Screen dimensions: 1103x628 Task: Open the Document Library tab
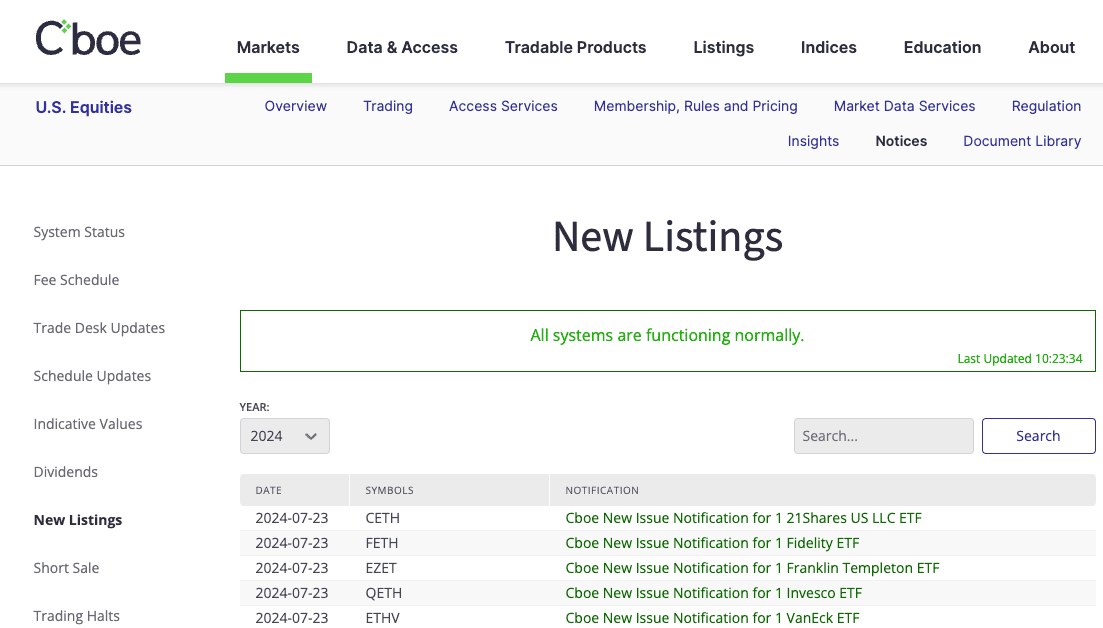pyautogui.click(x=1022, y=141)
